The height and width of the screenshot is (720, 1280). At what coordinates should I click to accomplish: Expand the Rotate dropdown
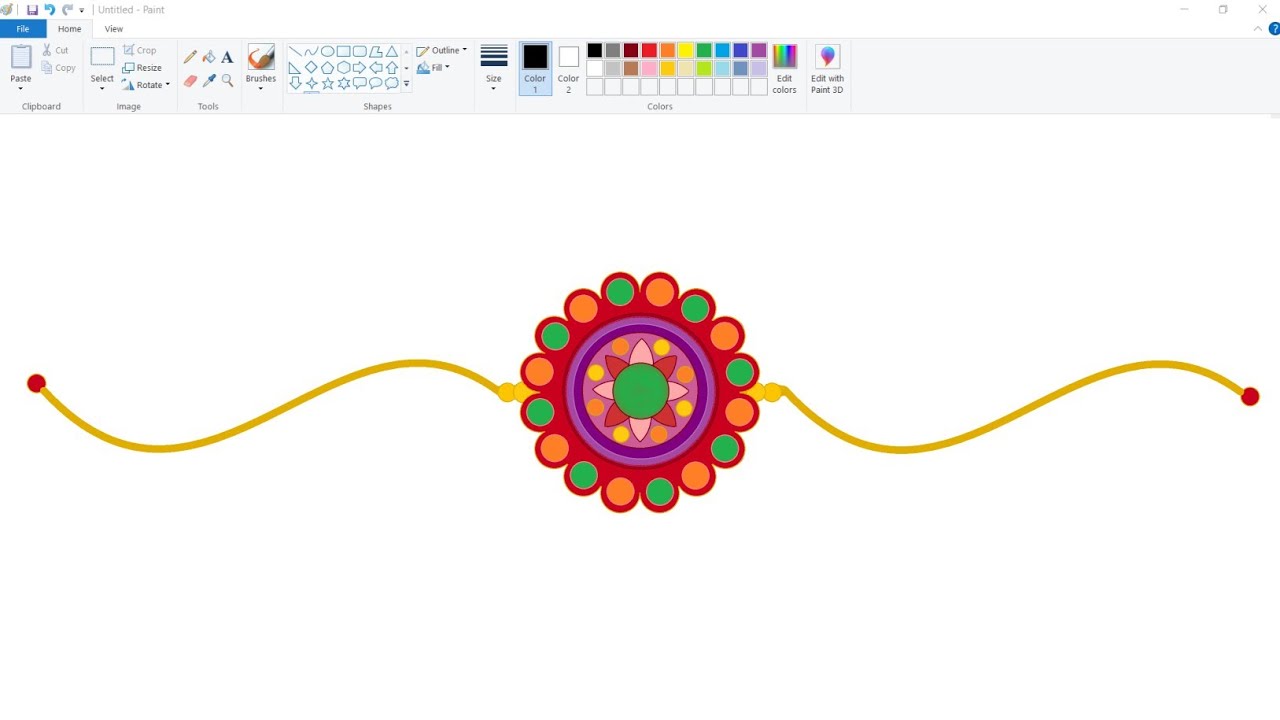[x=167, y=85]
